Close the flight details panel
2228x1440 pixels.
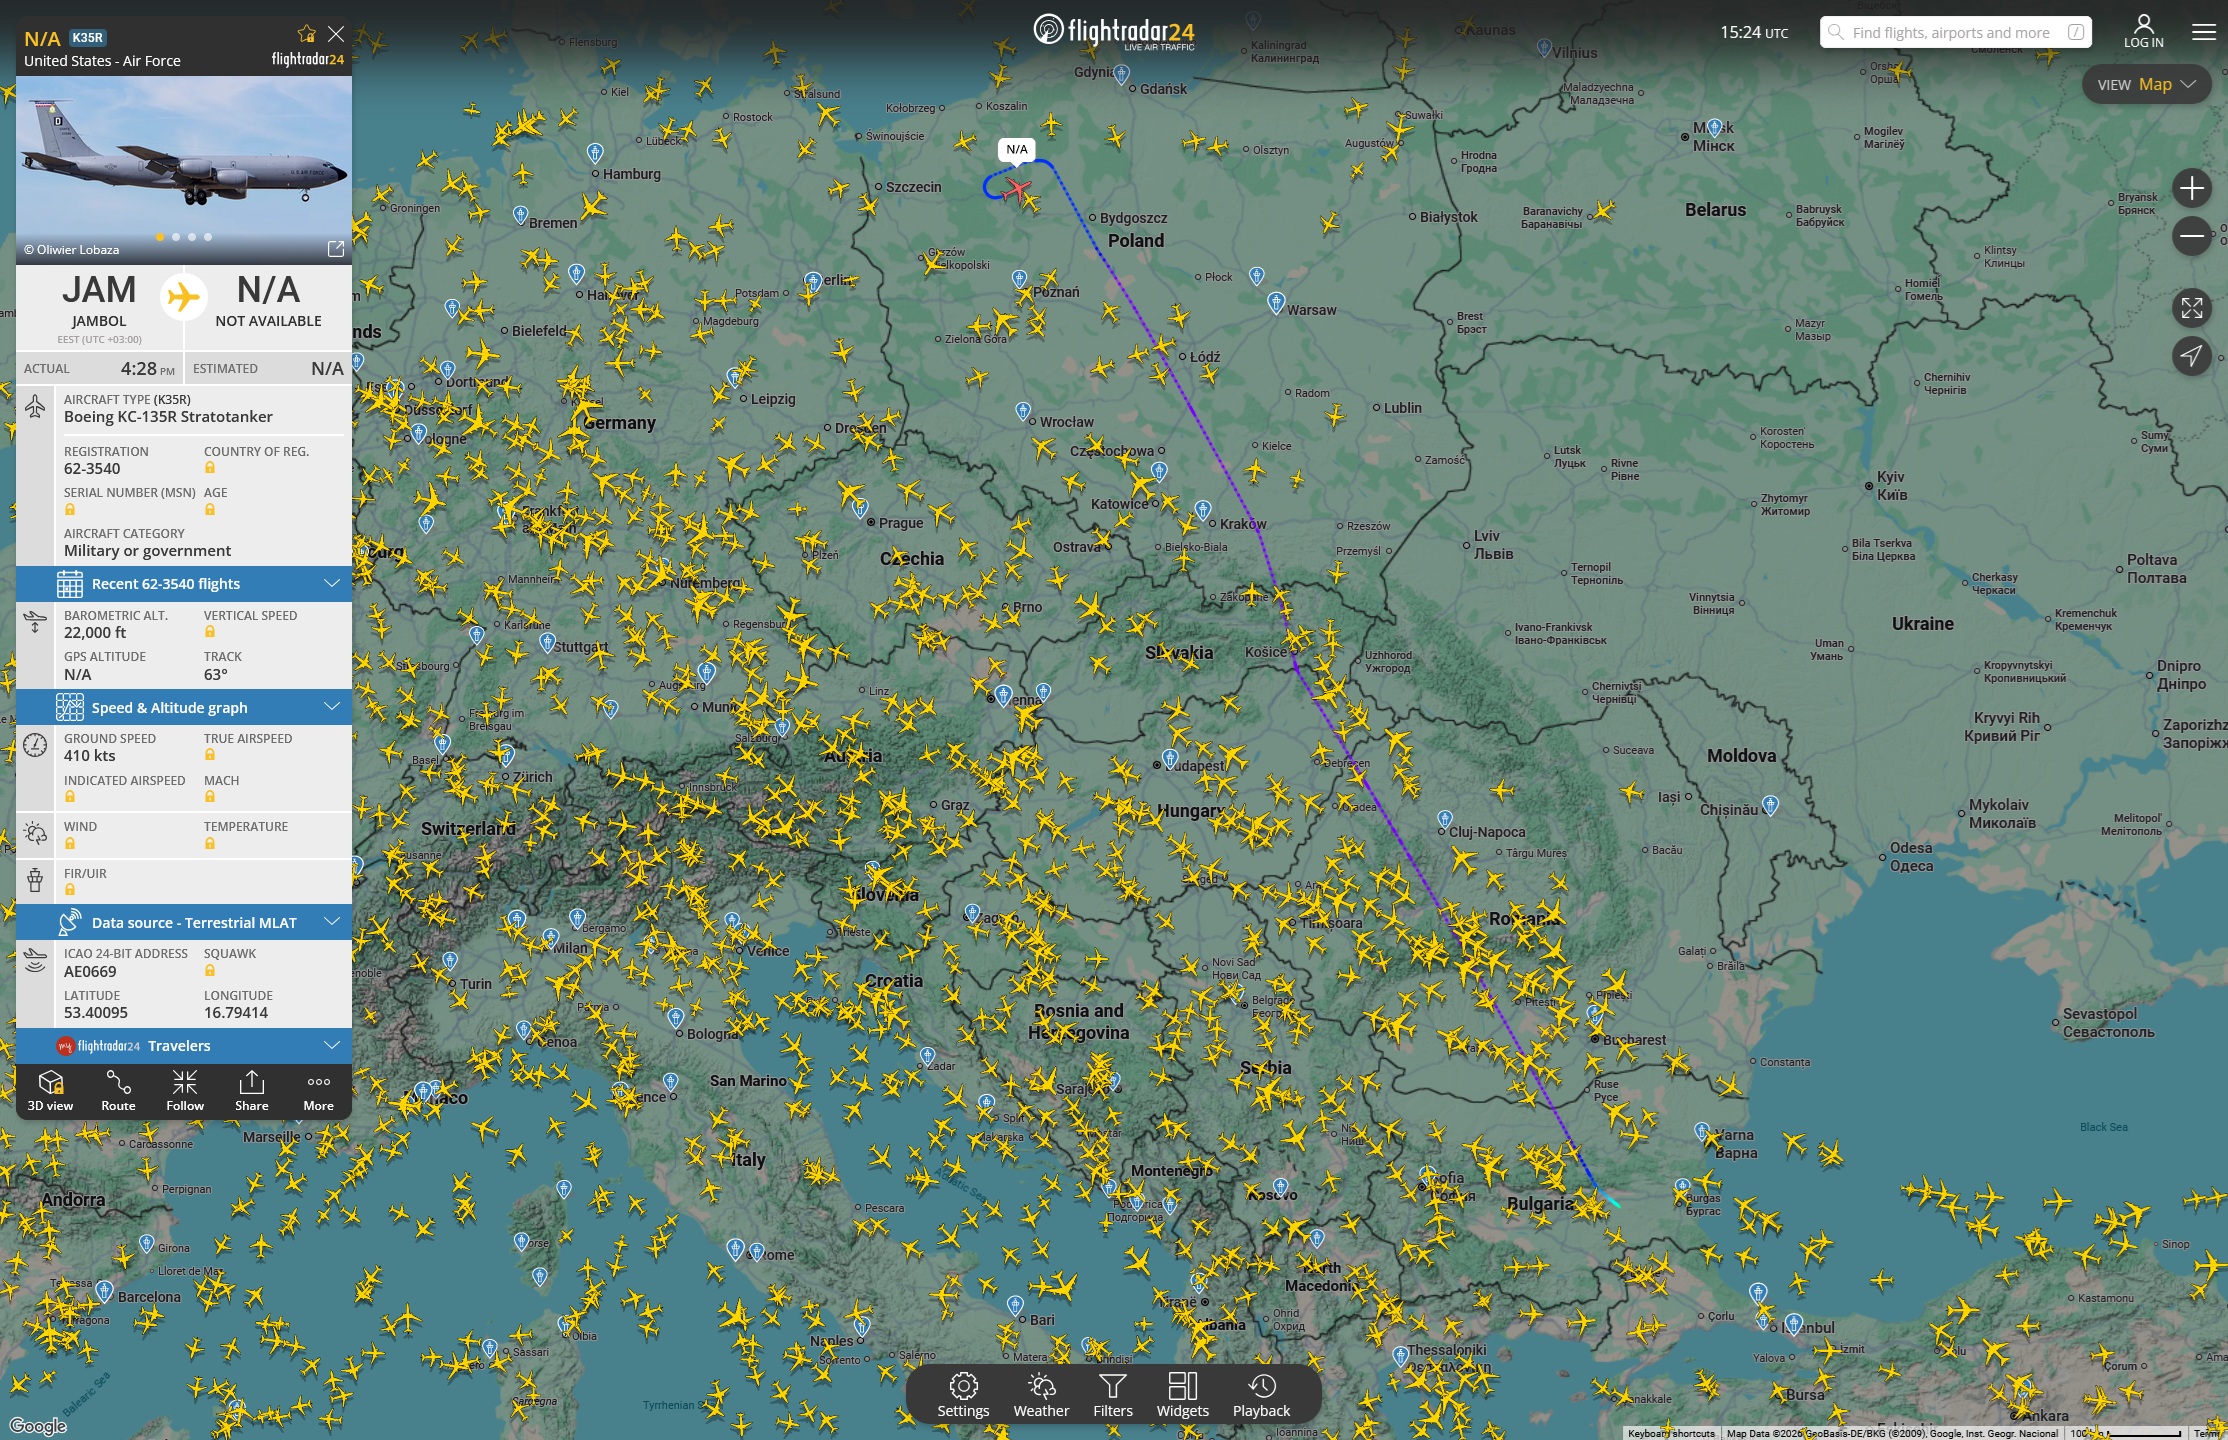336,34
